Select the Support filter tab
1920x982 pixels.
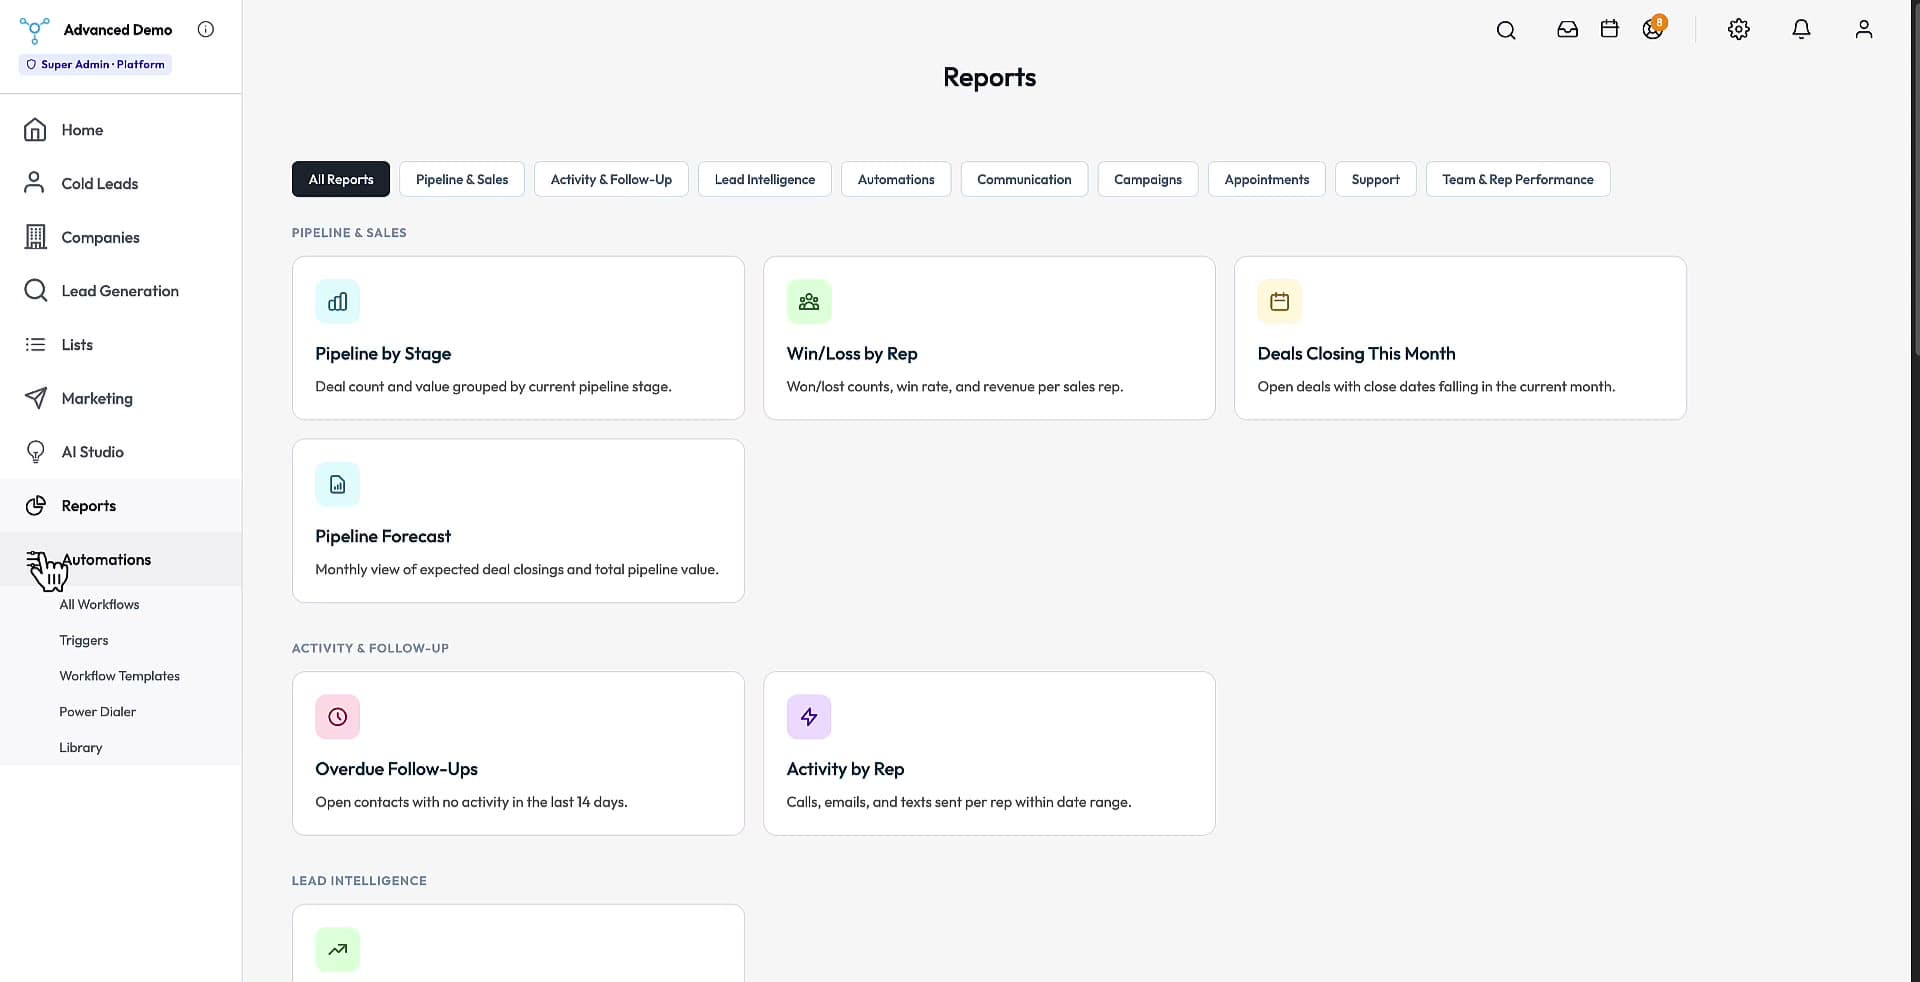[x=1376, y=179]
